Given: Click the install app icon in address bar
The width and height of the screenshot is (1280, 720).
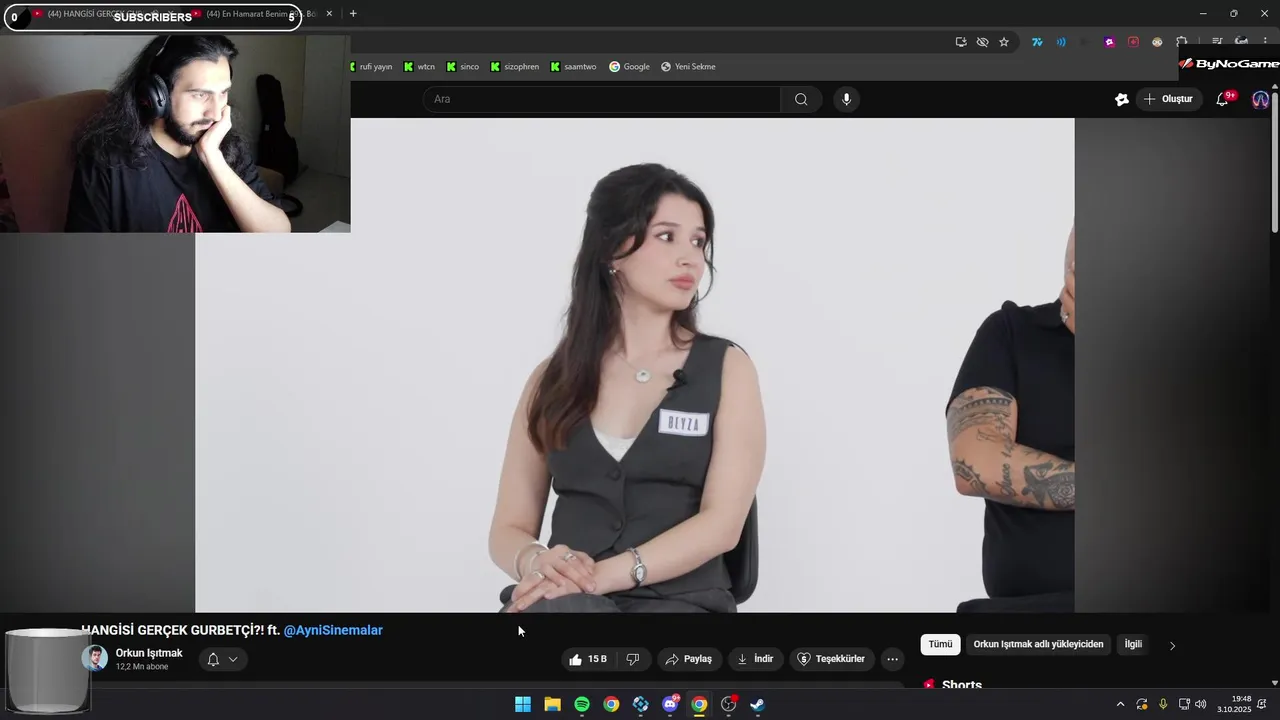Looking at the screenshot, I should pyautogui.click(x=961, y=42).
